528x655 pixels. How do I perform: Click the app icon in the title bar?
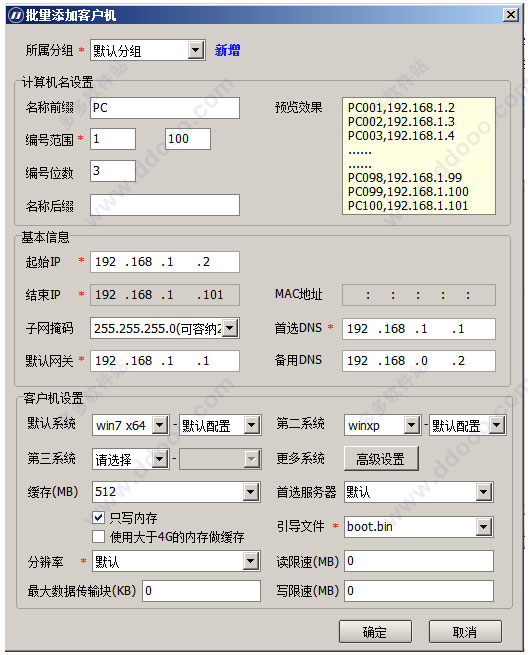[x=16, y=15]
